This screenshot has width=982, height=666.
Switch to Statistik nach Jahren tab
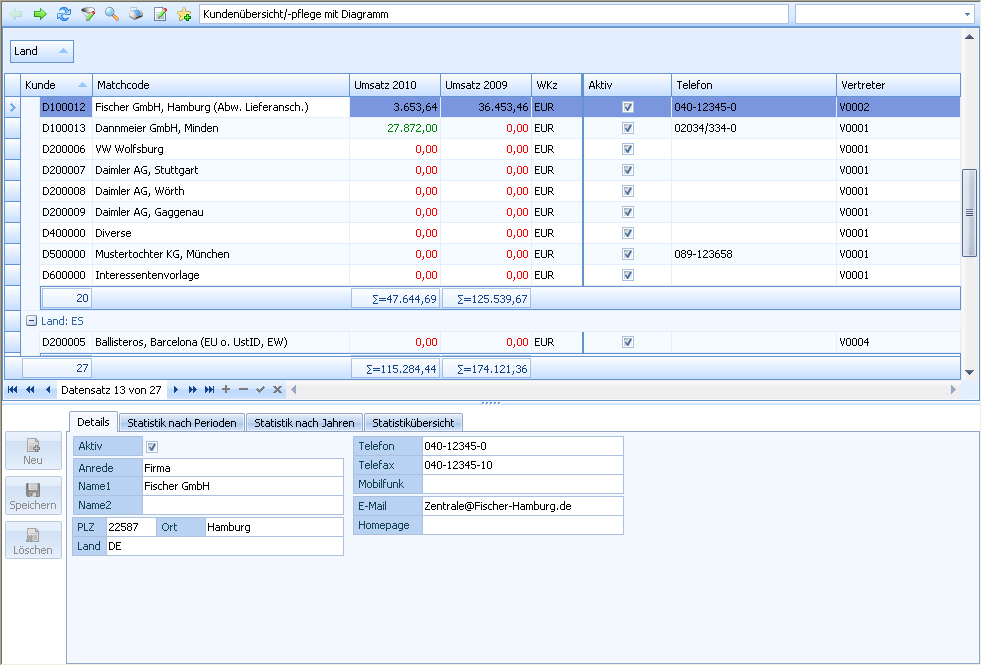pos(304,423)
